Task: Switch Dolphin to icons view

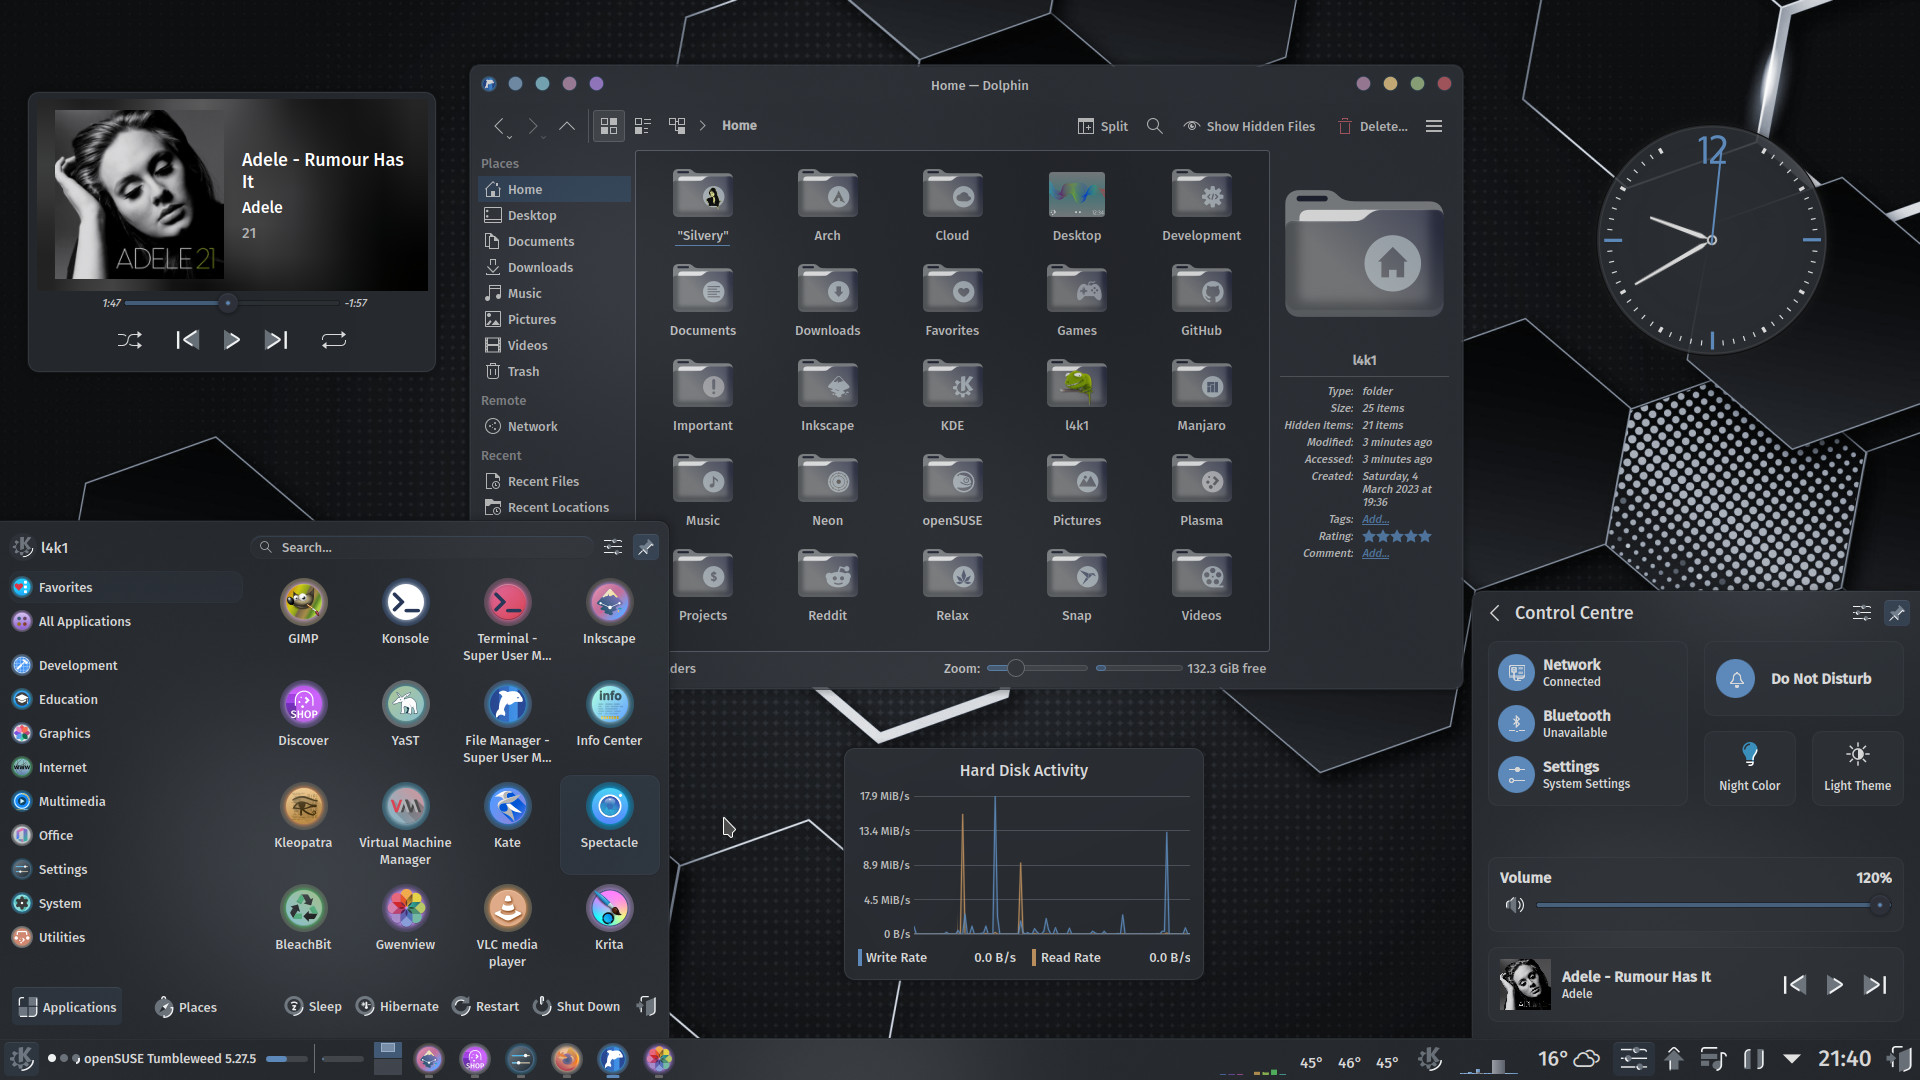Action: pos(608,126)
